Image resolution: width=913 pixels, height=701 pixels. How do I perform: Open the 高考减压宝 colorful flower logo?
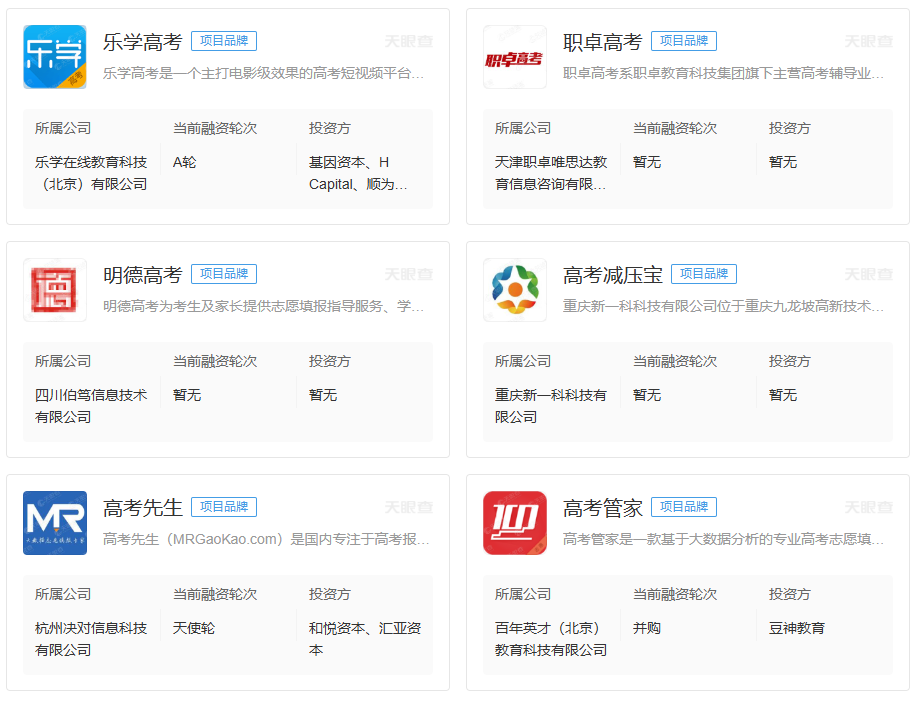click(515, 290)
